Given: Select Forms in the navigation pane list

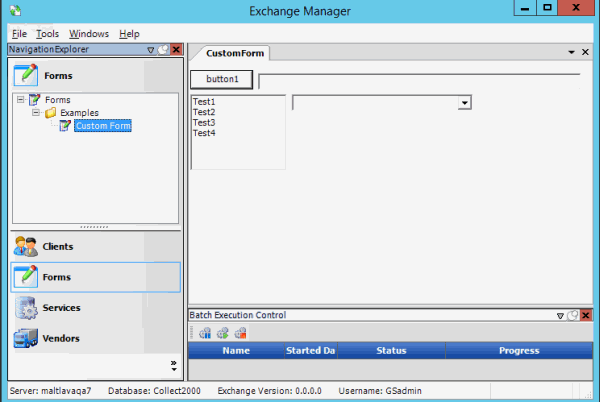Looking at the screenshot, I should coord(56,277).
